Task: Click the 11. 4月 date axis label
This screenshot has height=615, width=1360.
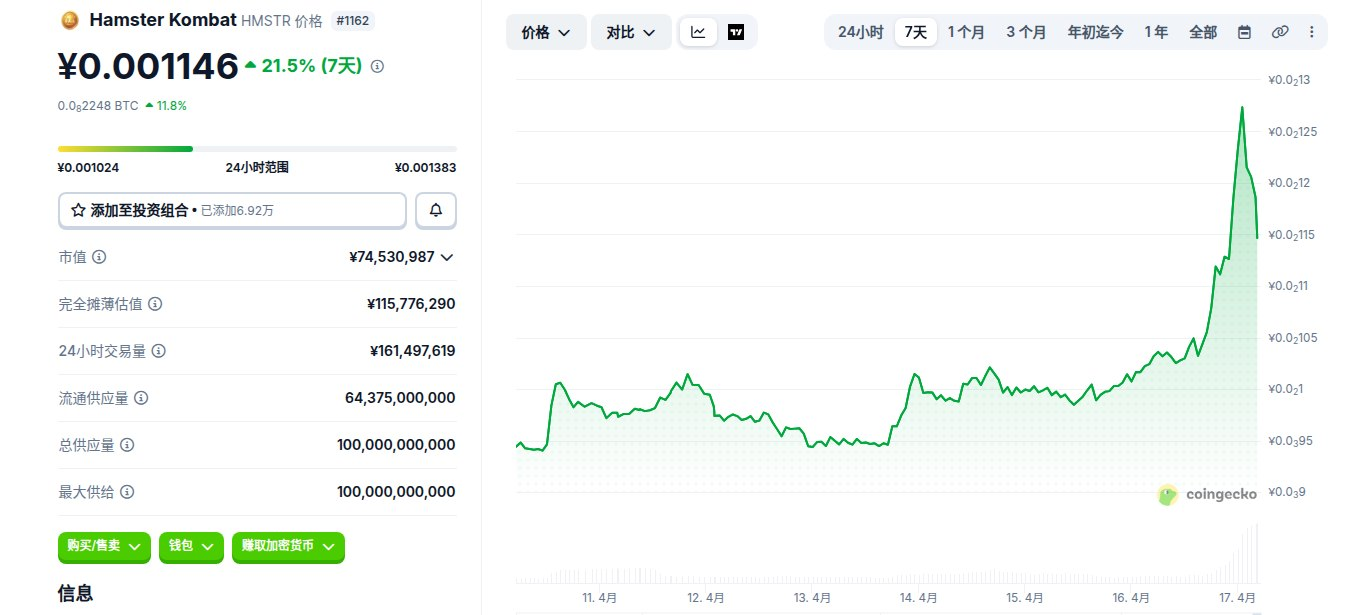Action: click(599, 598)
